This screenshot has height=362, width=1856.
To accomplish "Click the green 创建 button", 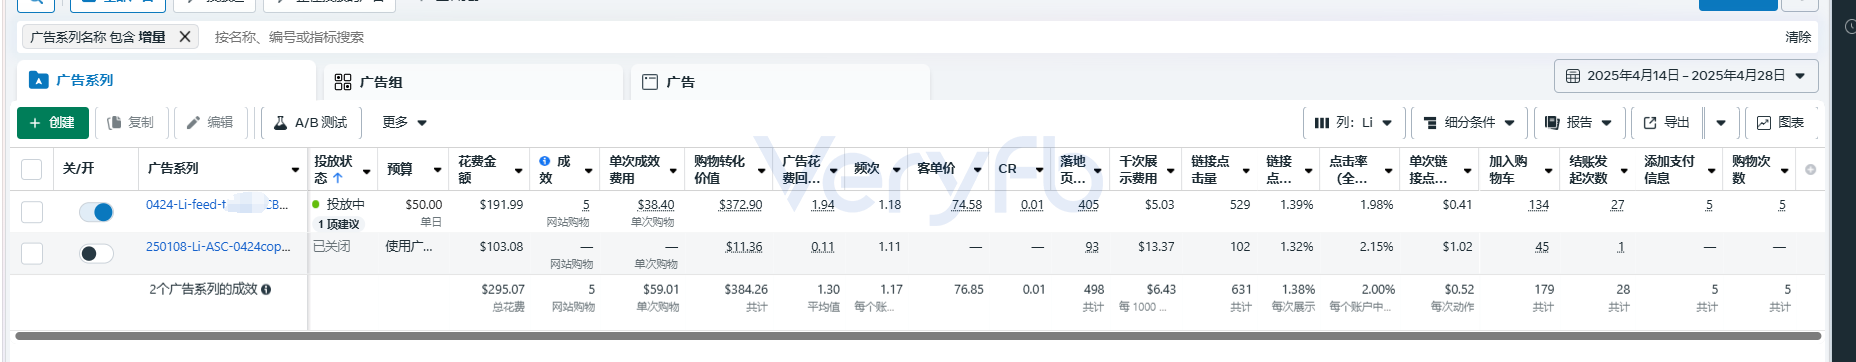I will (x=53, y=122).
